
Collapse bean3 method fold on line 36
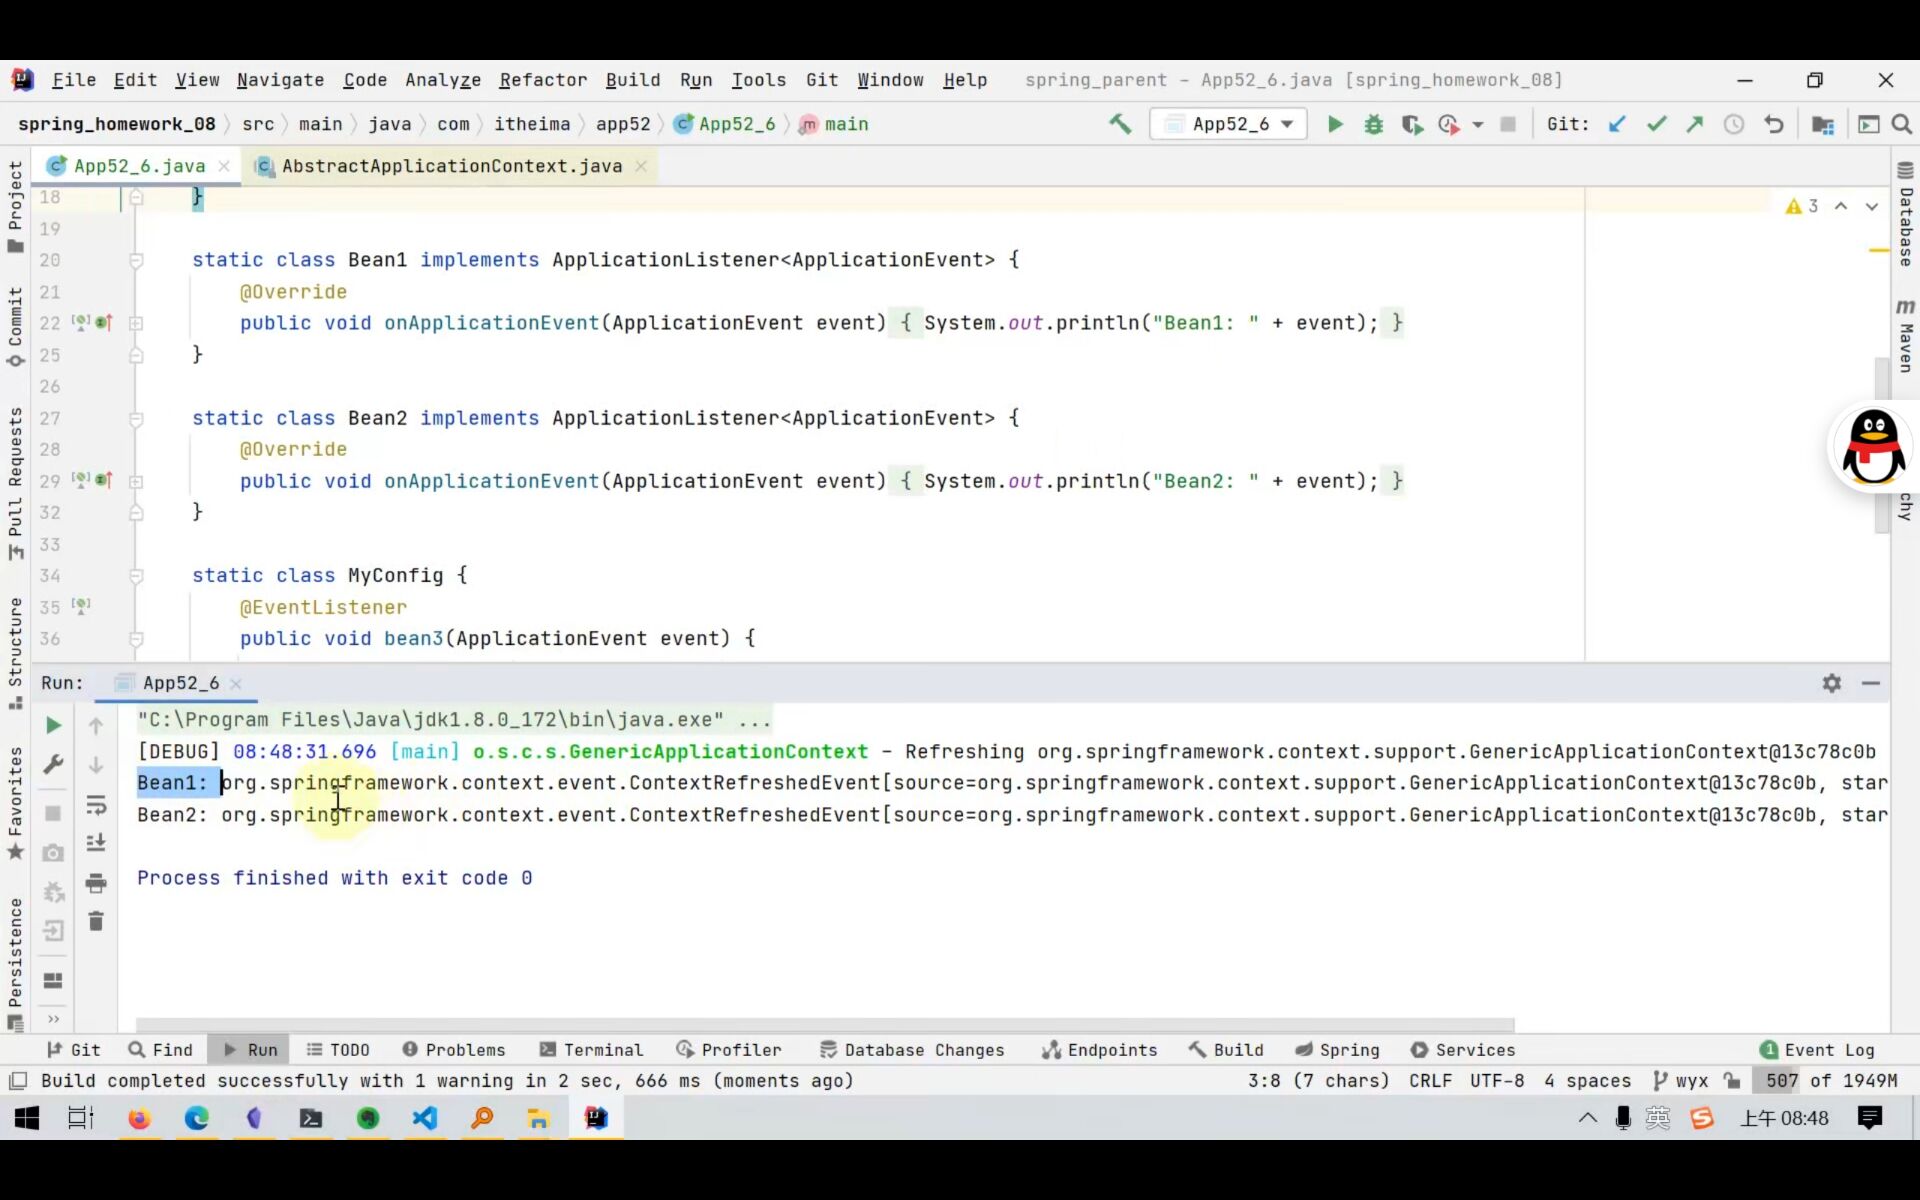coord(136,639)
